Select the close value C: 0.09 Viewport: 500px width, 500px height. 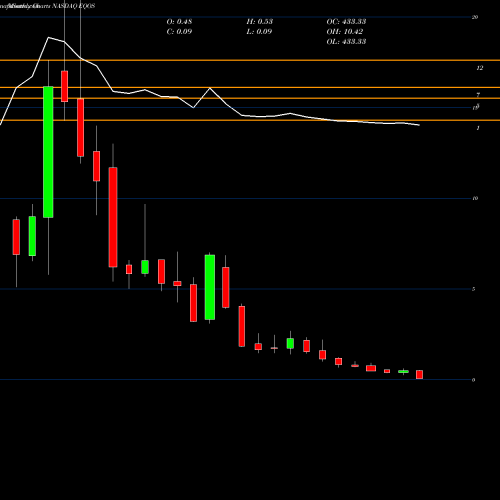179,32
